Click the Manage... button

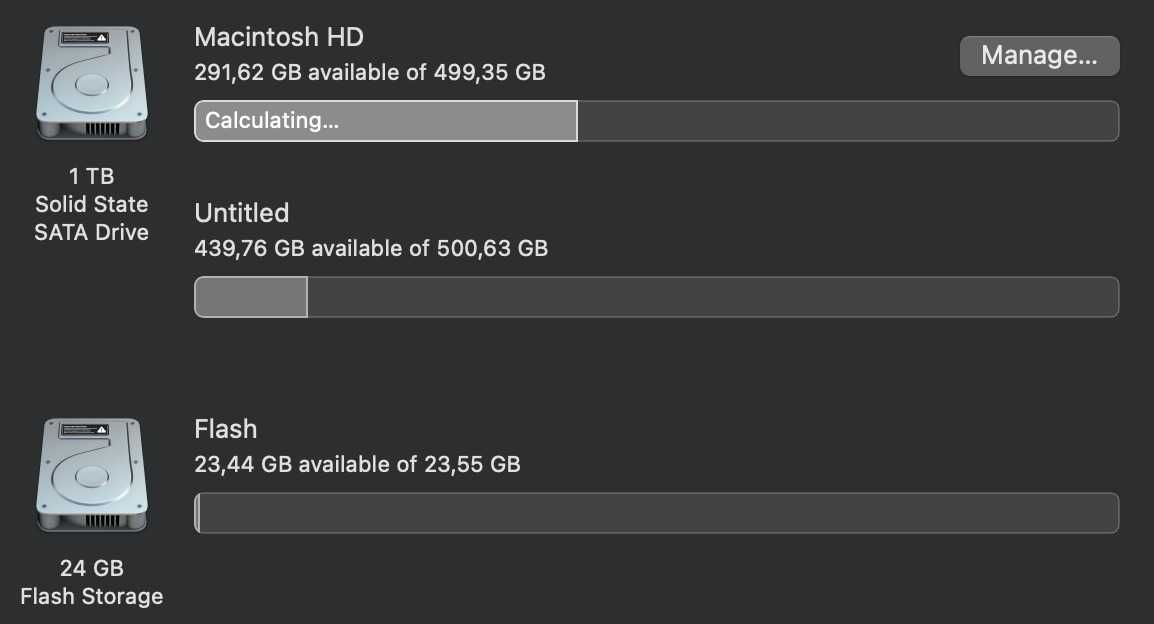(x=1039, y=55)
